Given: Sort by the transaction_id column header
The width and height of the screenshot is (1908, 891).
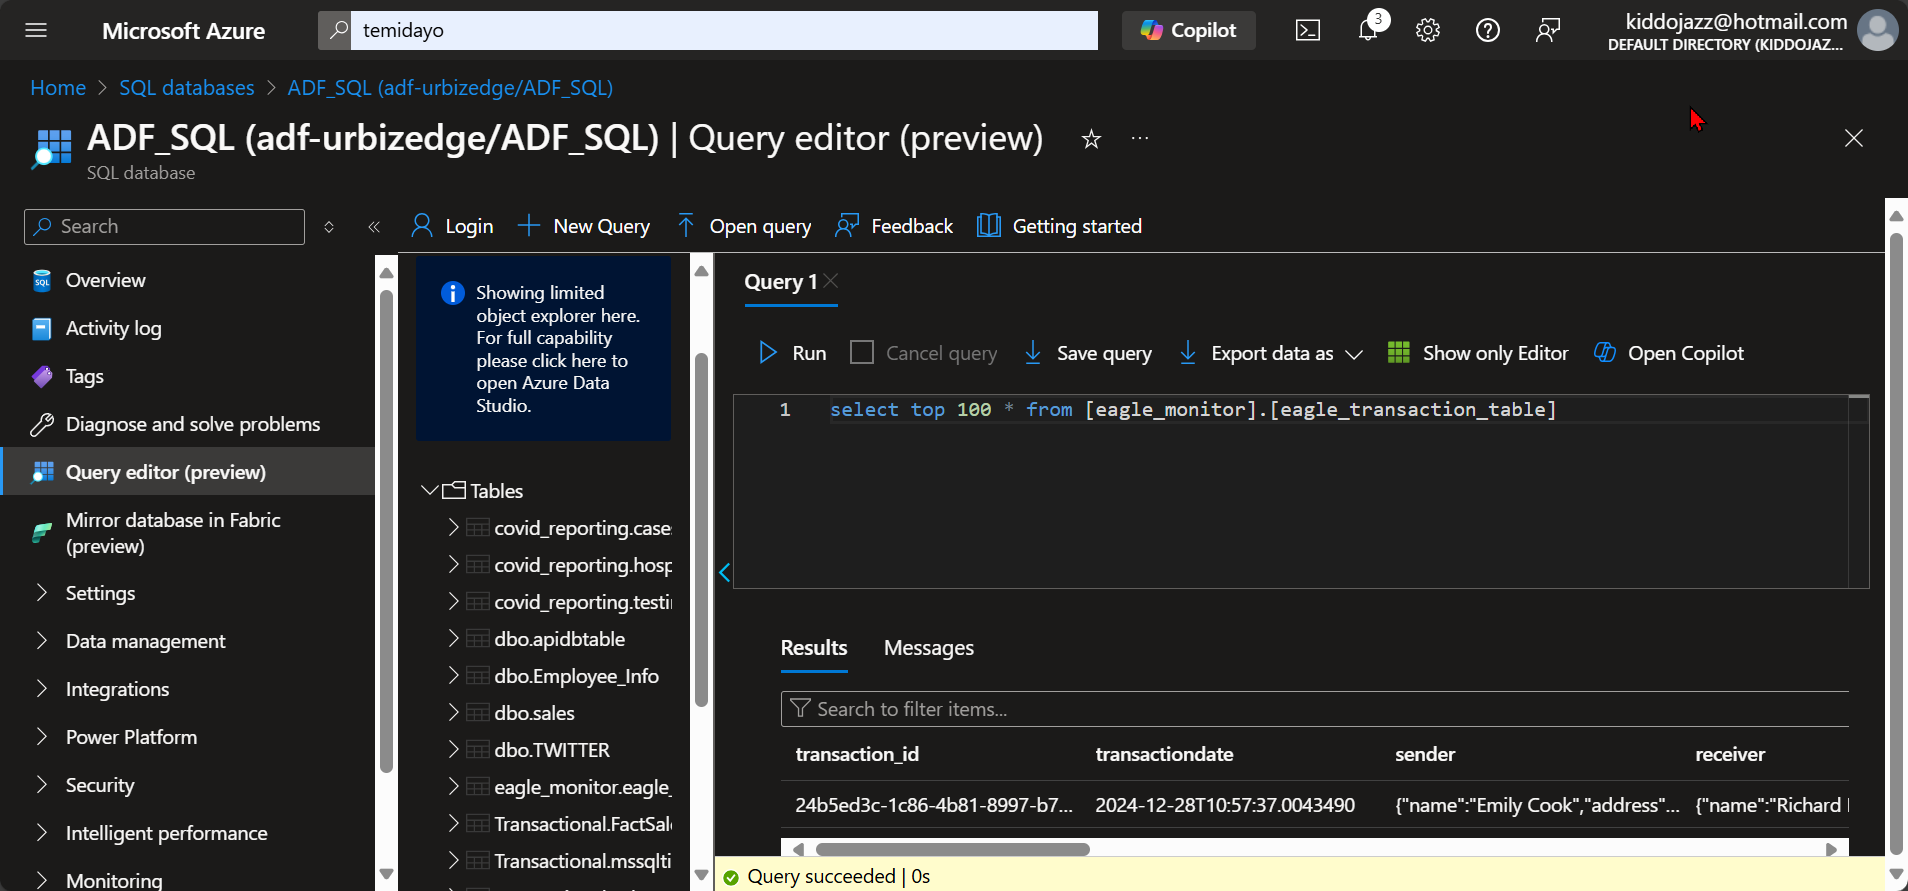Looking at the screenshot, I should click(857, 754).
